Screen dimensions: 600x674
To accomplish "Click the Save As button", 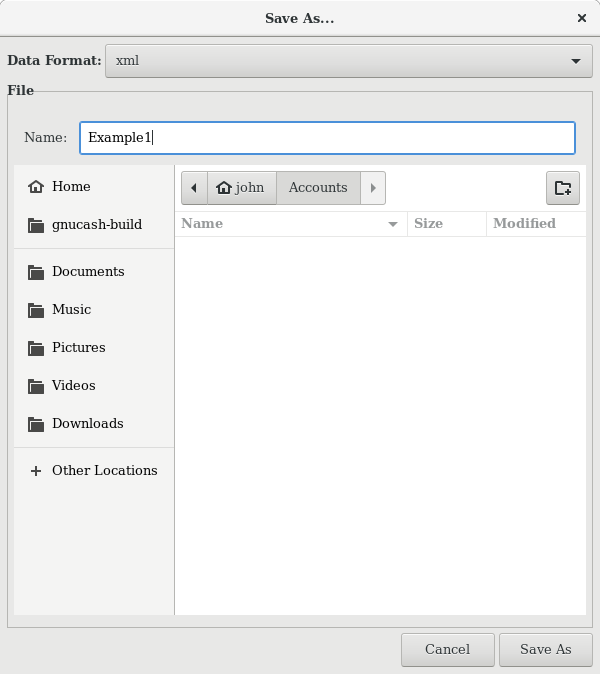I will (545, 649).
